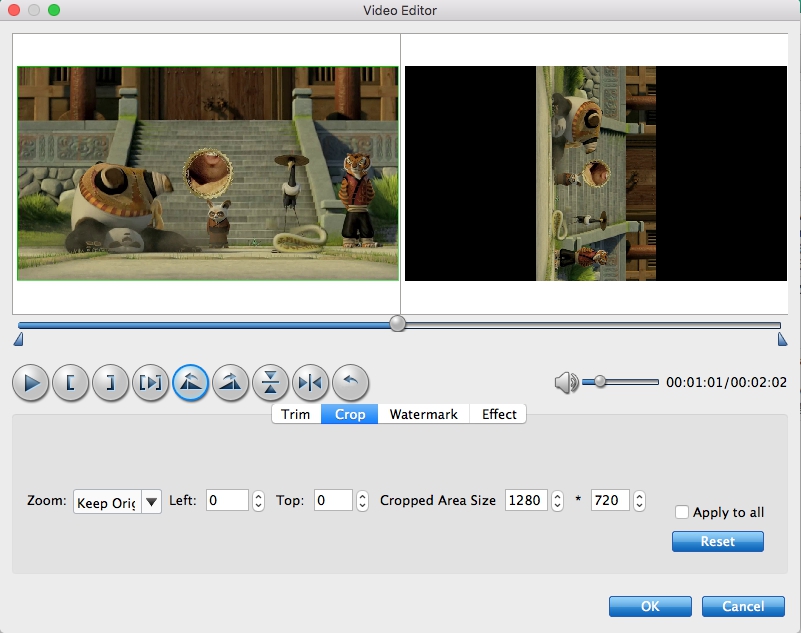This screenshot has height=633, width=801.
Task: Rotate video counterclockwise (highlighted rotate button)
Action: (x=191, y=383)
